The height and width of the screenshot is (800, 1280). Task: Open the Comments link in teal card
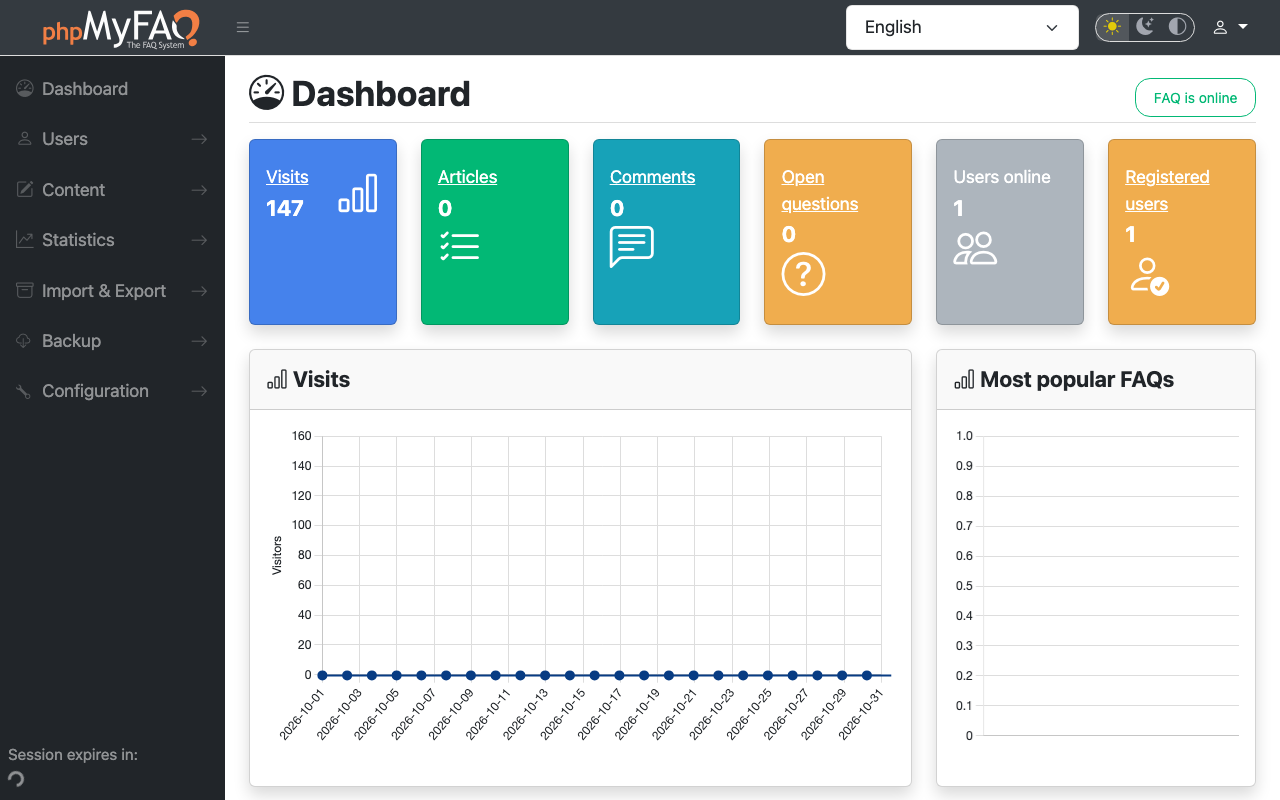652,177
